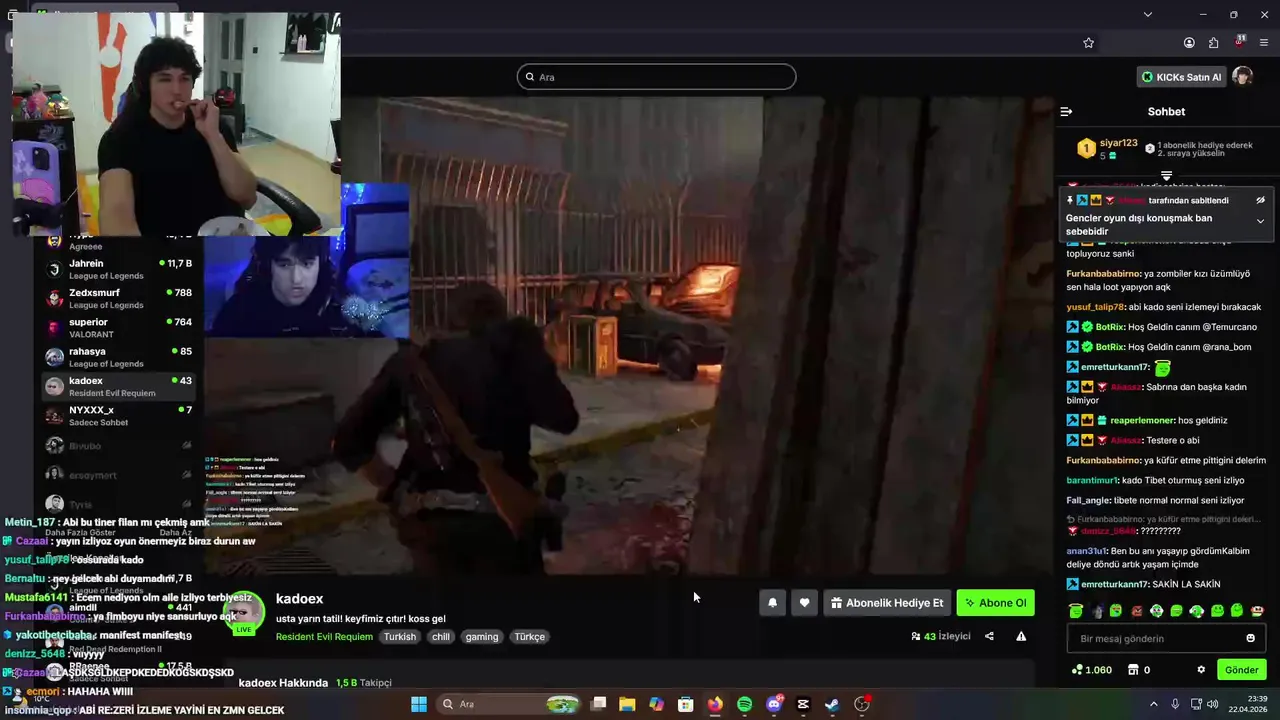Open channel points 1.060 balance
This screenshot has height=720, width=1280.
pyautogui.click(x=1091, y=670)
